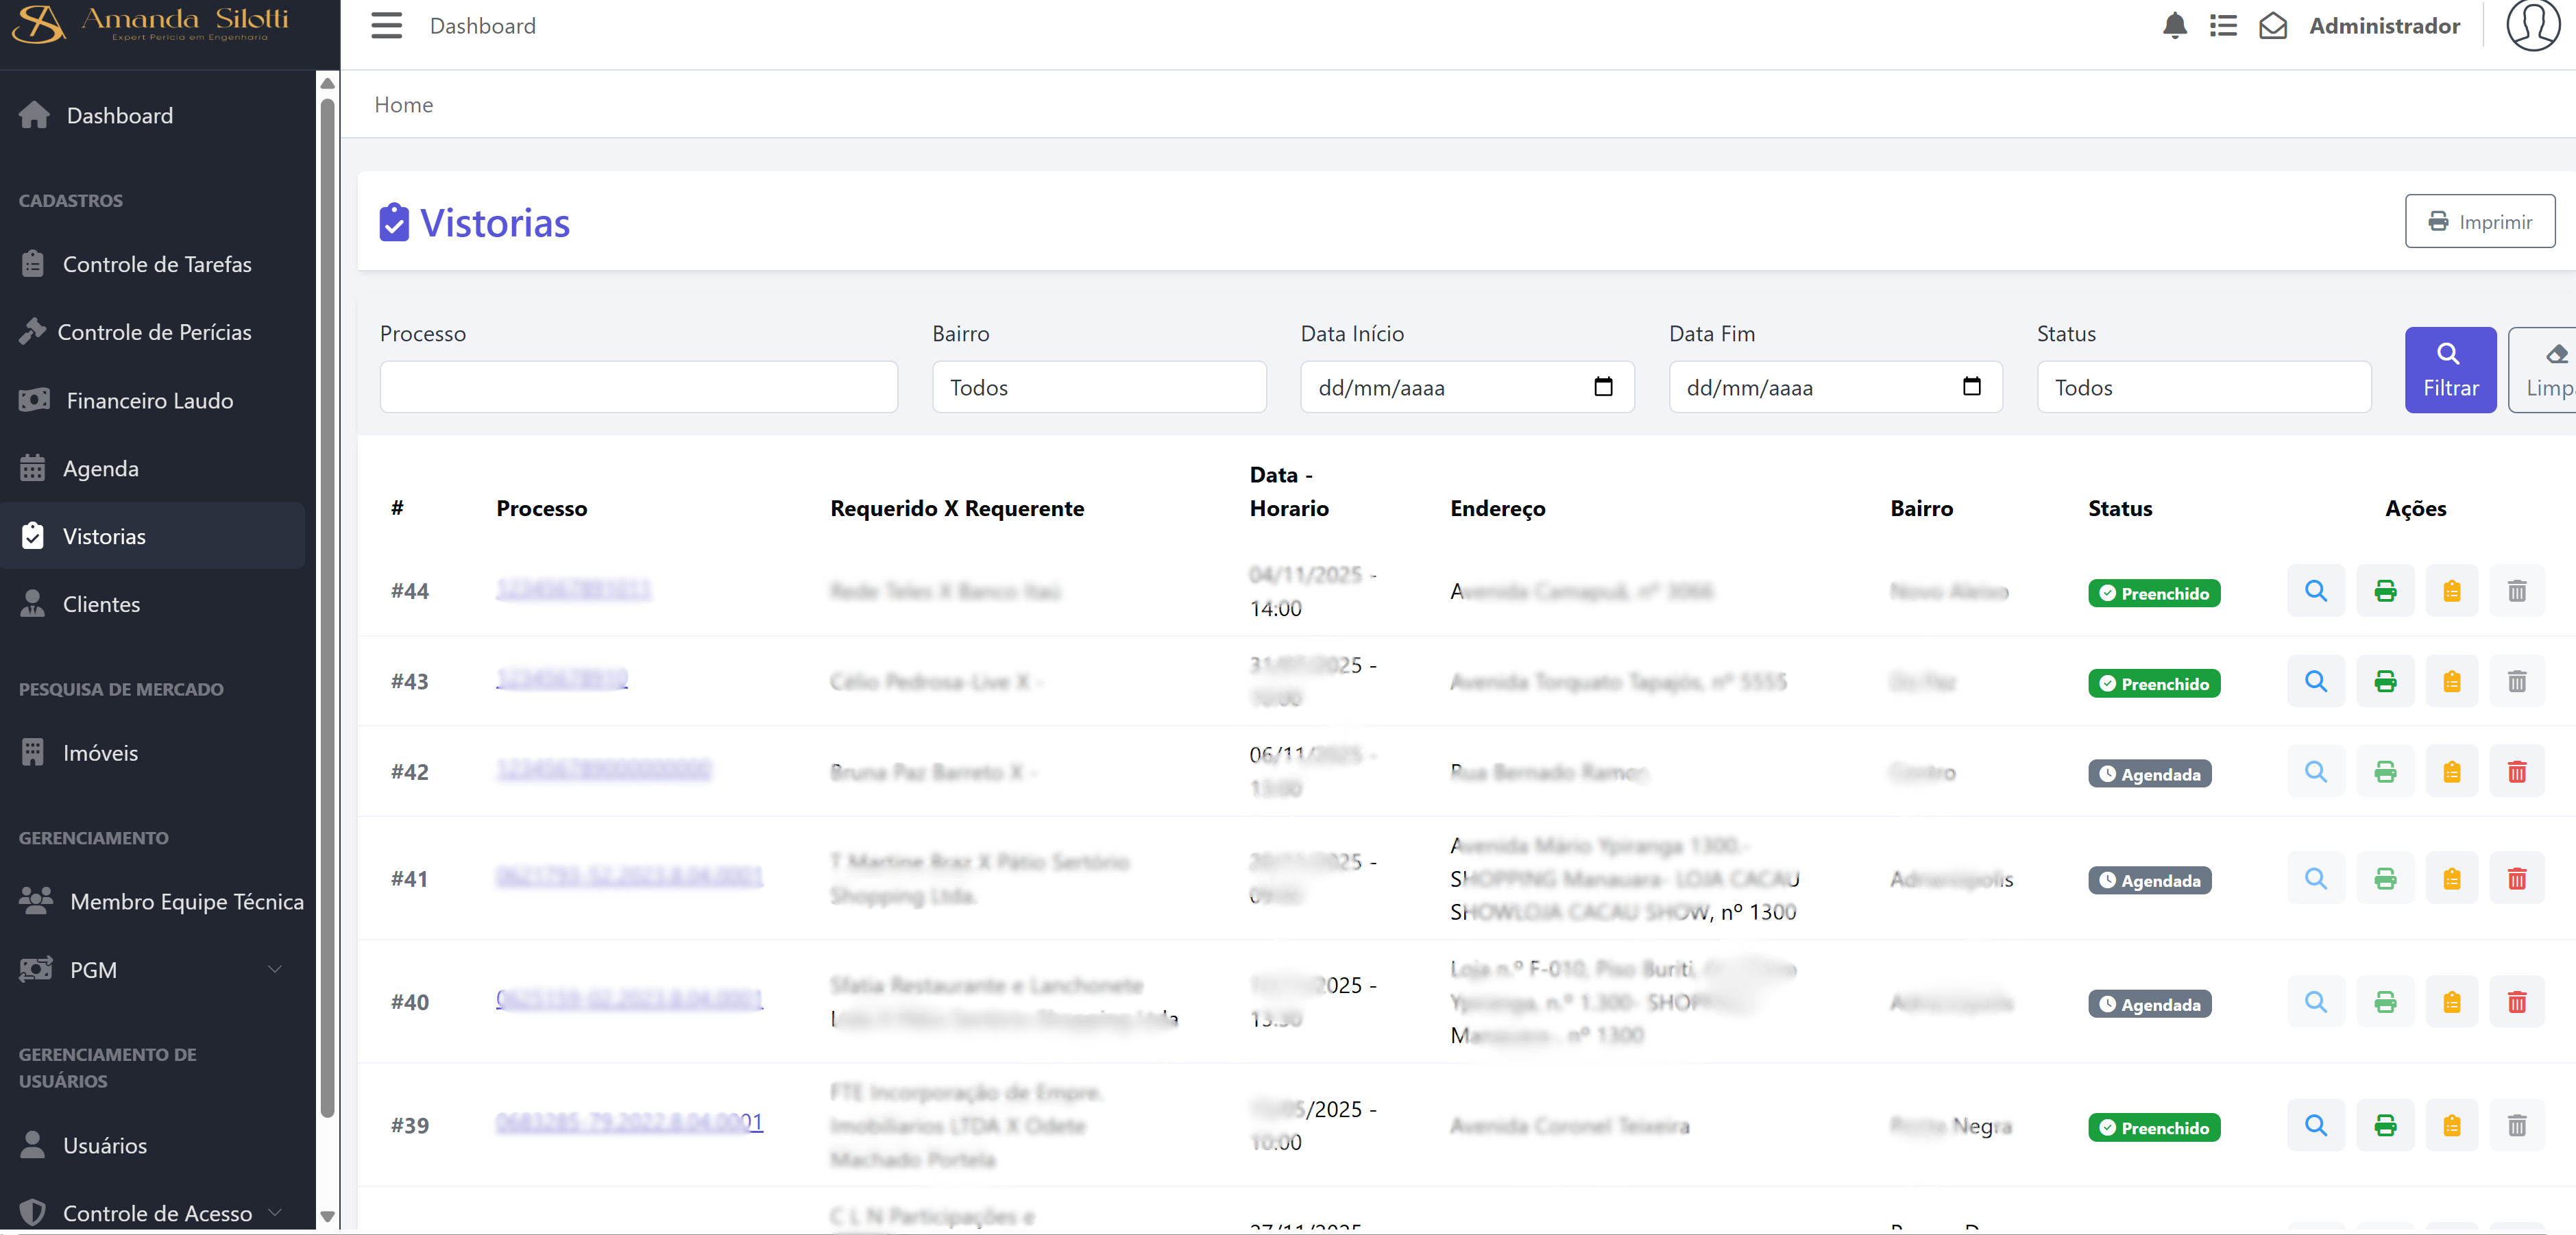Screen dimensions: 2576x1235
Task: Delete vistoria #41 with red trash icon
Action: click(2516, 879)
